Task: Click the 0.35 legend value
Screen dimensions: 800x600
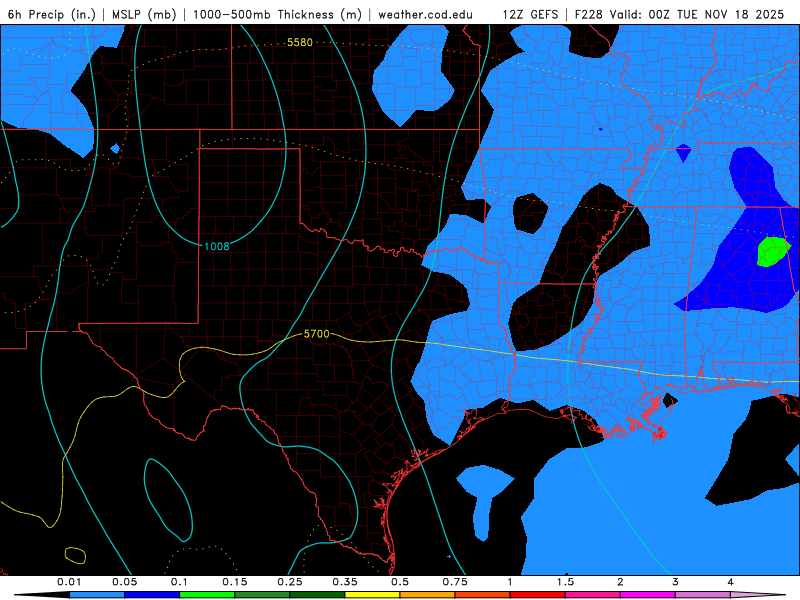Action: (345, 582)
